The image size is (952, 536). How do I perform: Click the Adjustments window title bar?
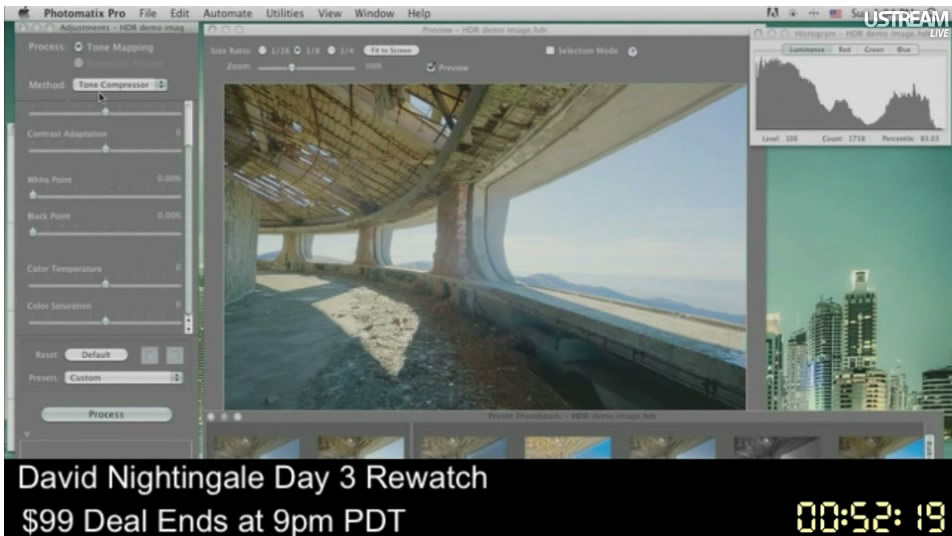click(107, 28)
